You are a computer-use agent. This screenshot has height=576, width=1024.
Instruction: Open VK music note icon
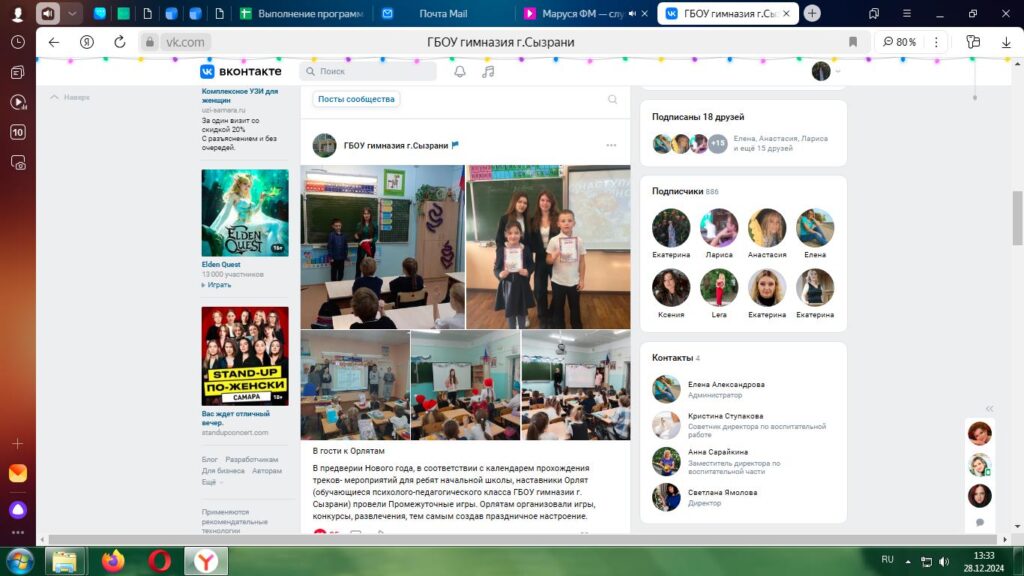pyautogui.click(x=488, y=72)
